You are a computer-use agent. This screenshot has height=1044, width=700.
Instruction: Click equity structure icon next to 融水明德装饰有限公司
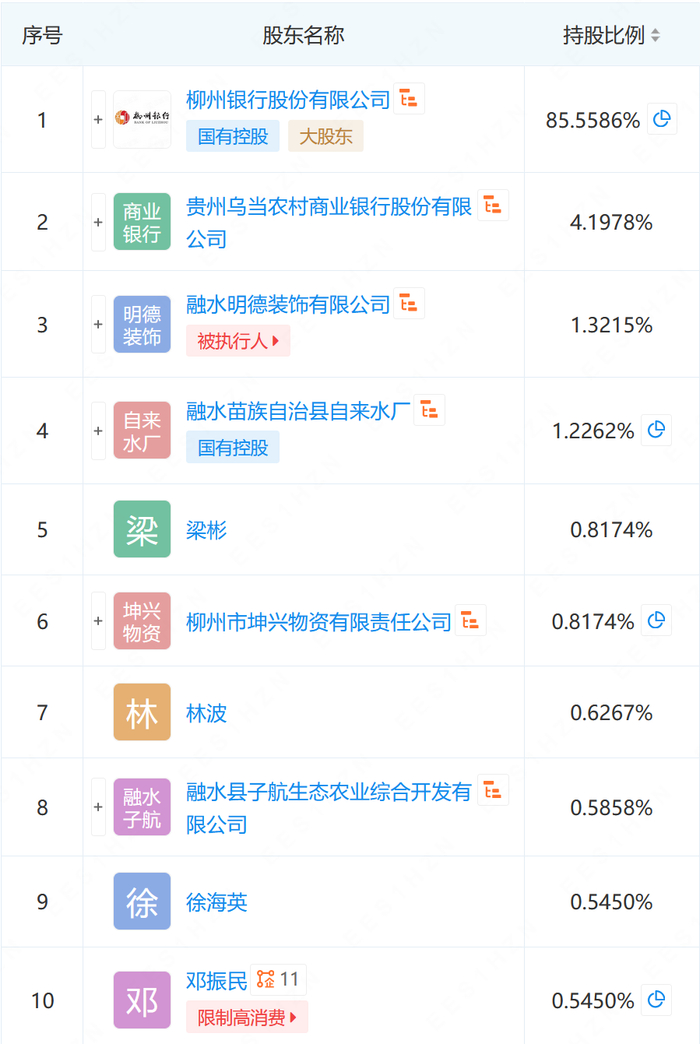click(x=409, y=303)
